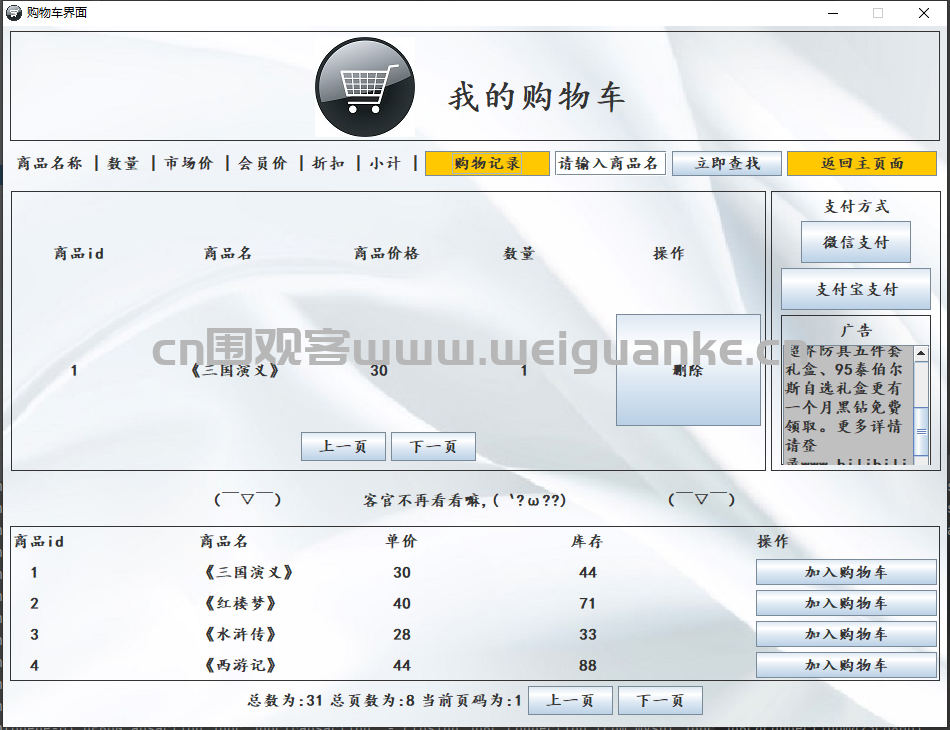Click the ad panel scrollbar thumb

coord(921,431)
